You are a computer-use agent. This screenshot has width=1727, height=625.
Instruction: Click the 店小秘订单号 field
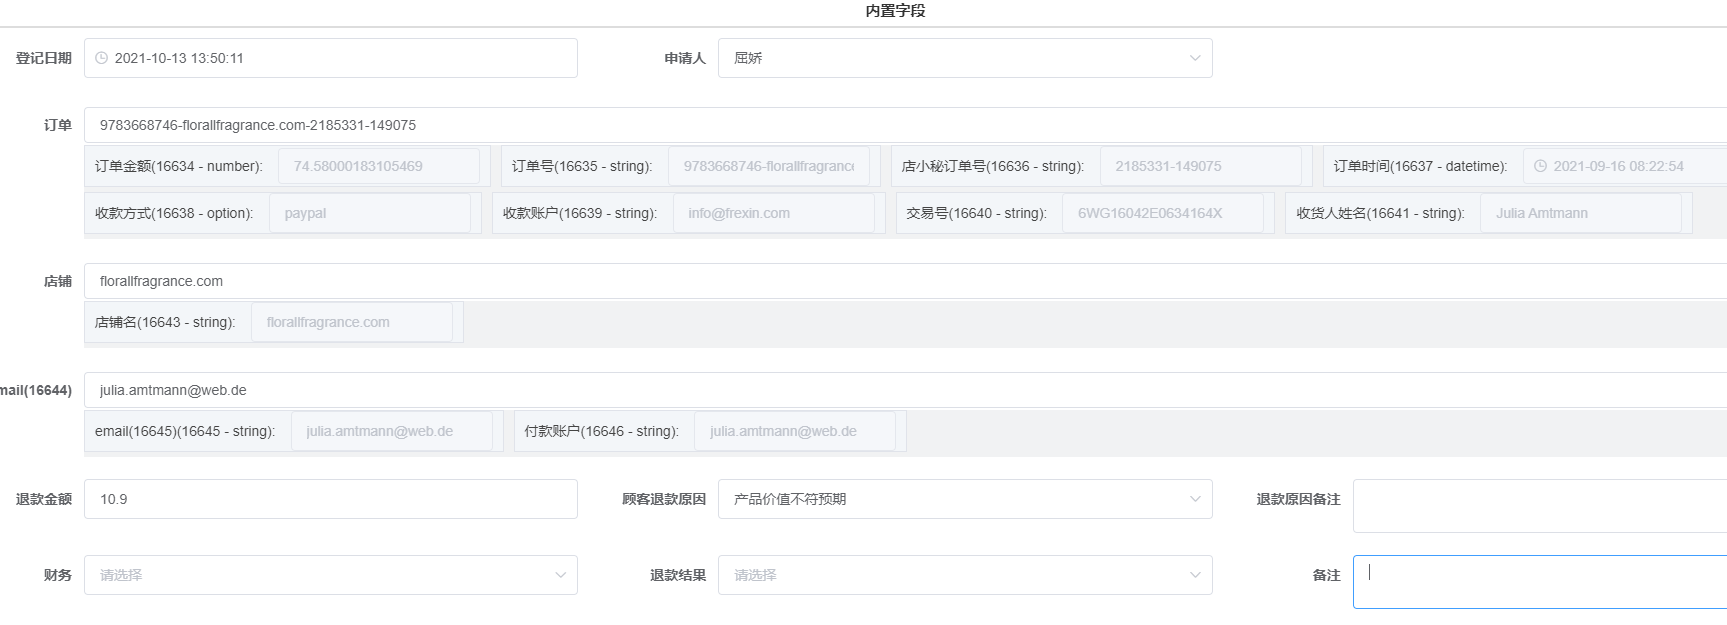click(1200, 166)
